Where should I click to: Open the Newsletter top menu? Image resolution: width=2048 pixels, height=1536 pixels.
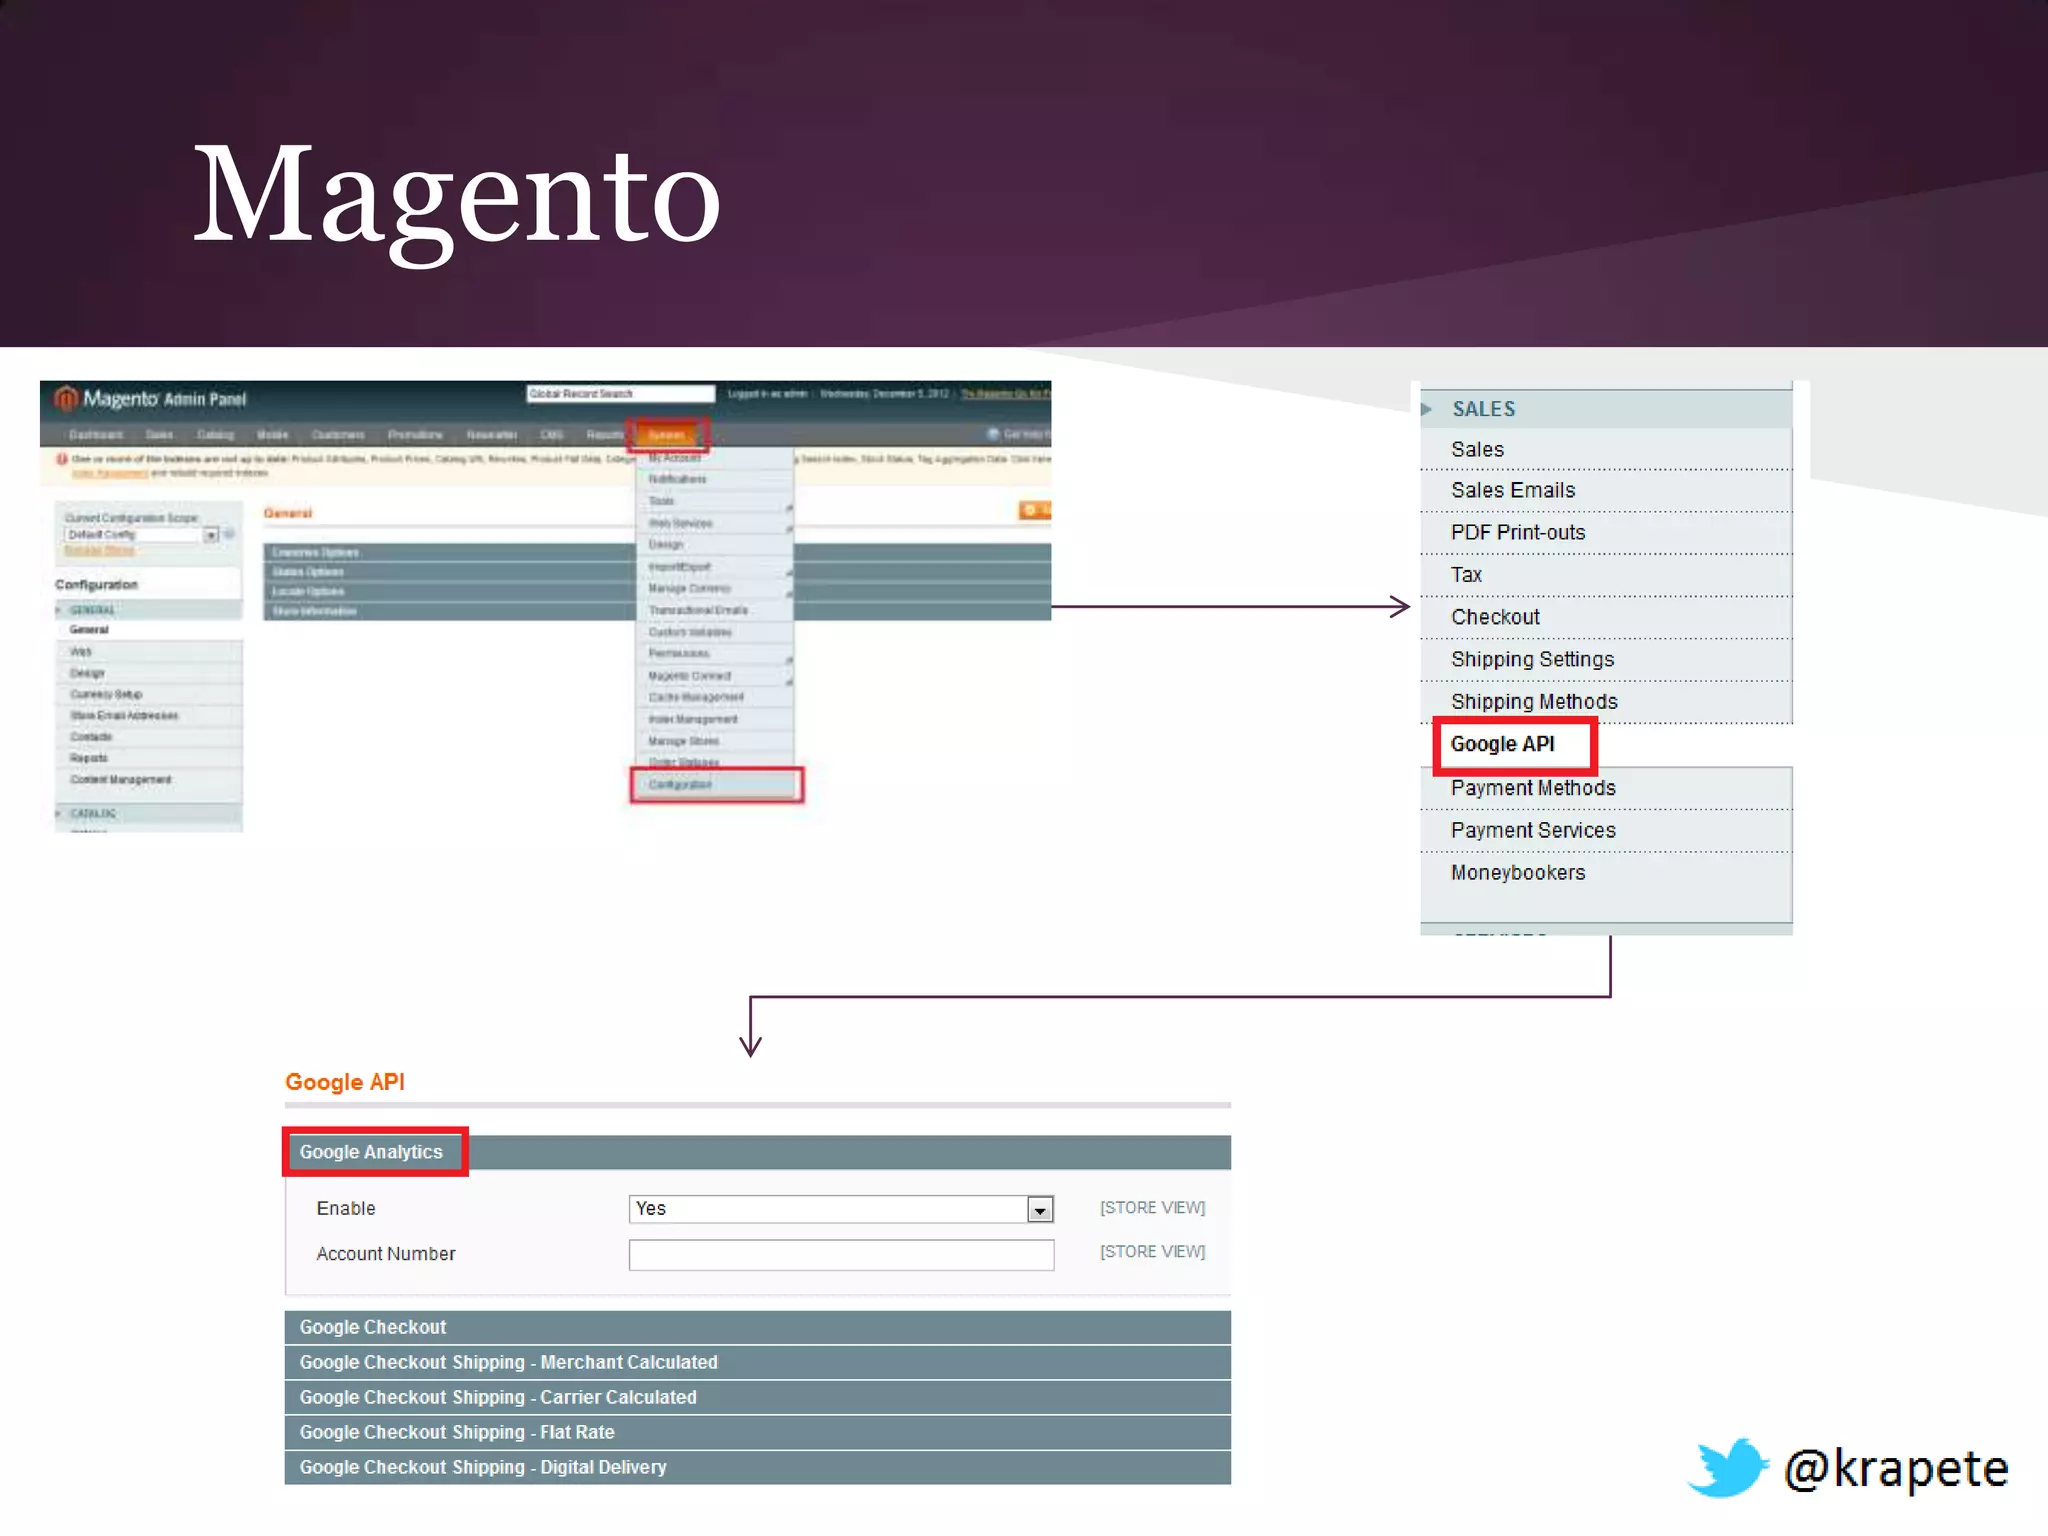491,435
